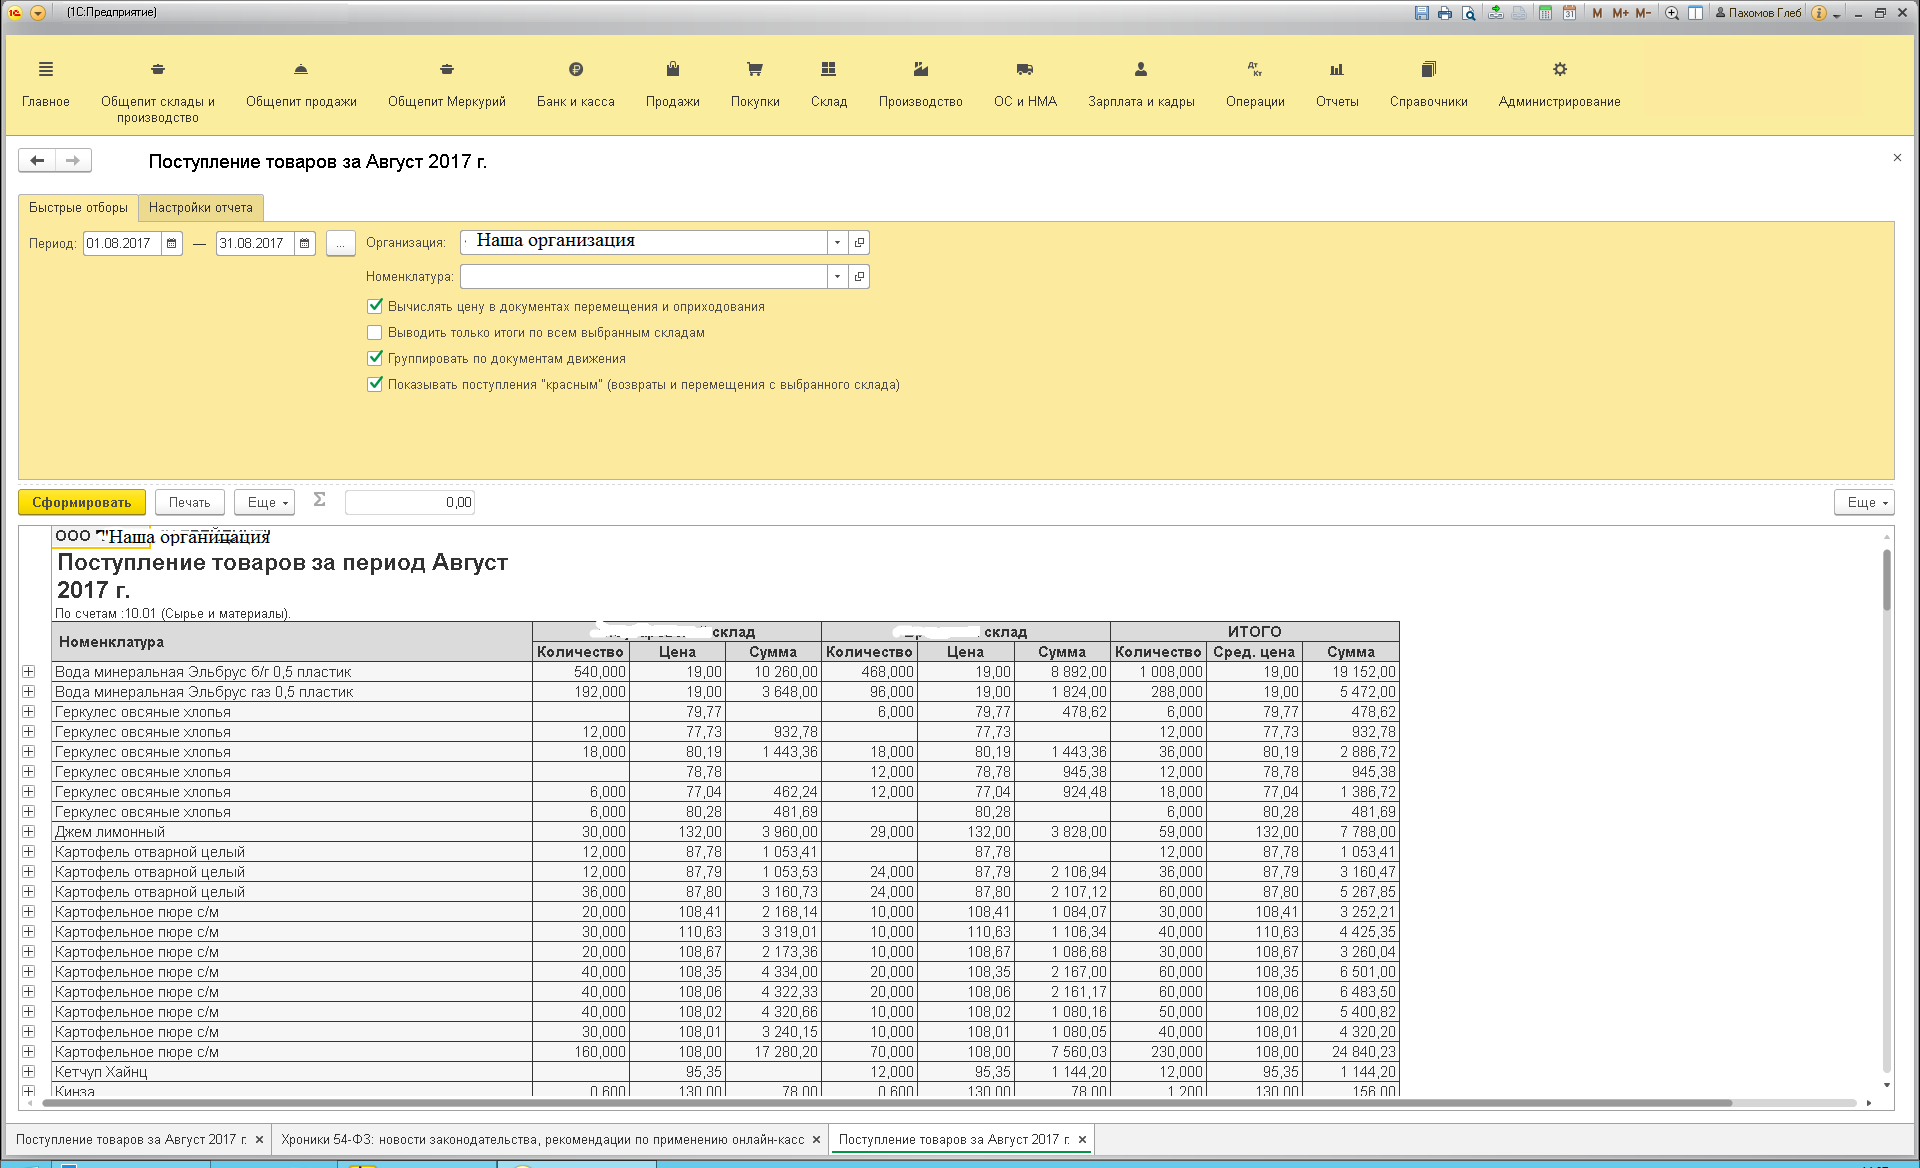Click the forward navigation arrow
The image size is (1920, 1168).
(x=73, y=160)
